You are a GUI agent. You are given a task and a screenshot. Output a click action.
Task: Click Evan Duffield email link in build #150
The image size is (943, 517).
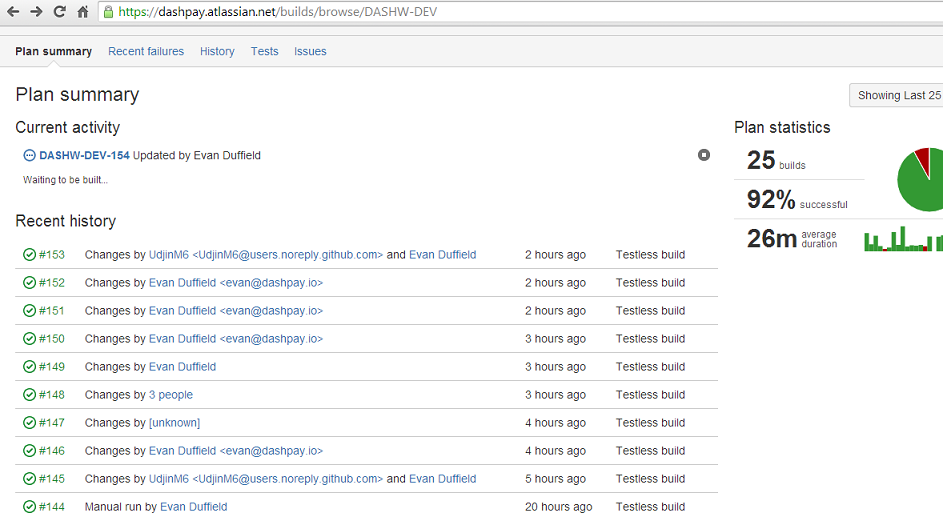pos(236,338)
